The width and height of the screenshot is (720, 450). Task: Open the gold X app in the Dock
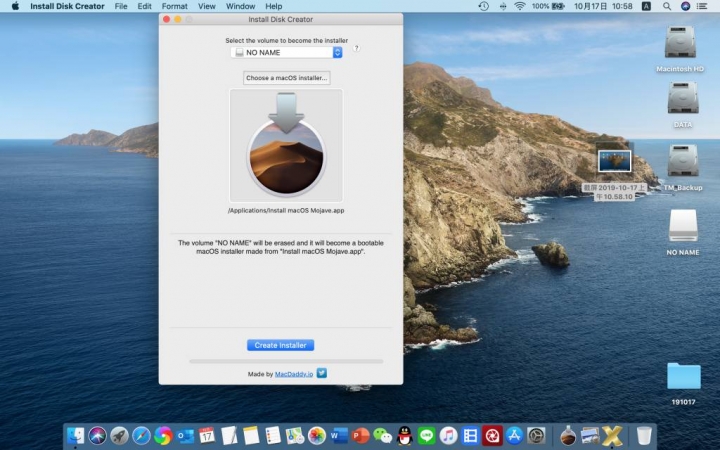[x=612, y=435]
